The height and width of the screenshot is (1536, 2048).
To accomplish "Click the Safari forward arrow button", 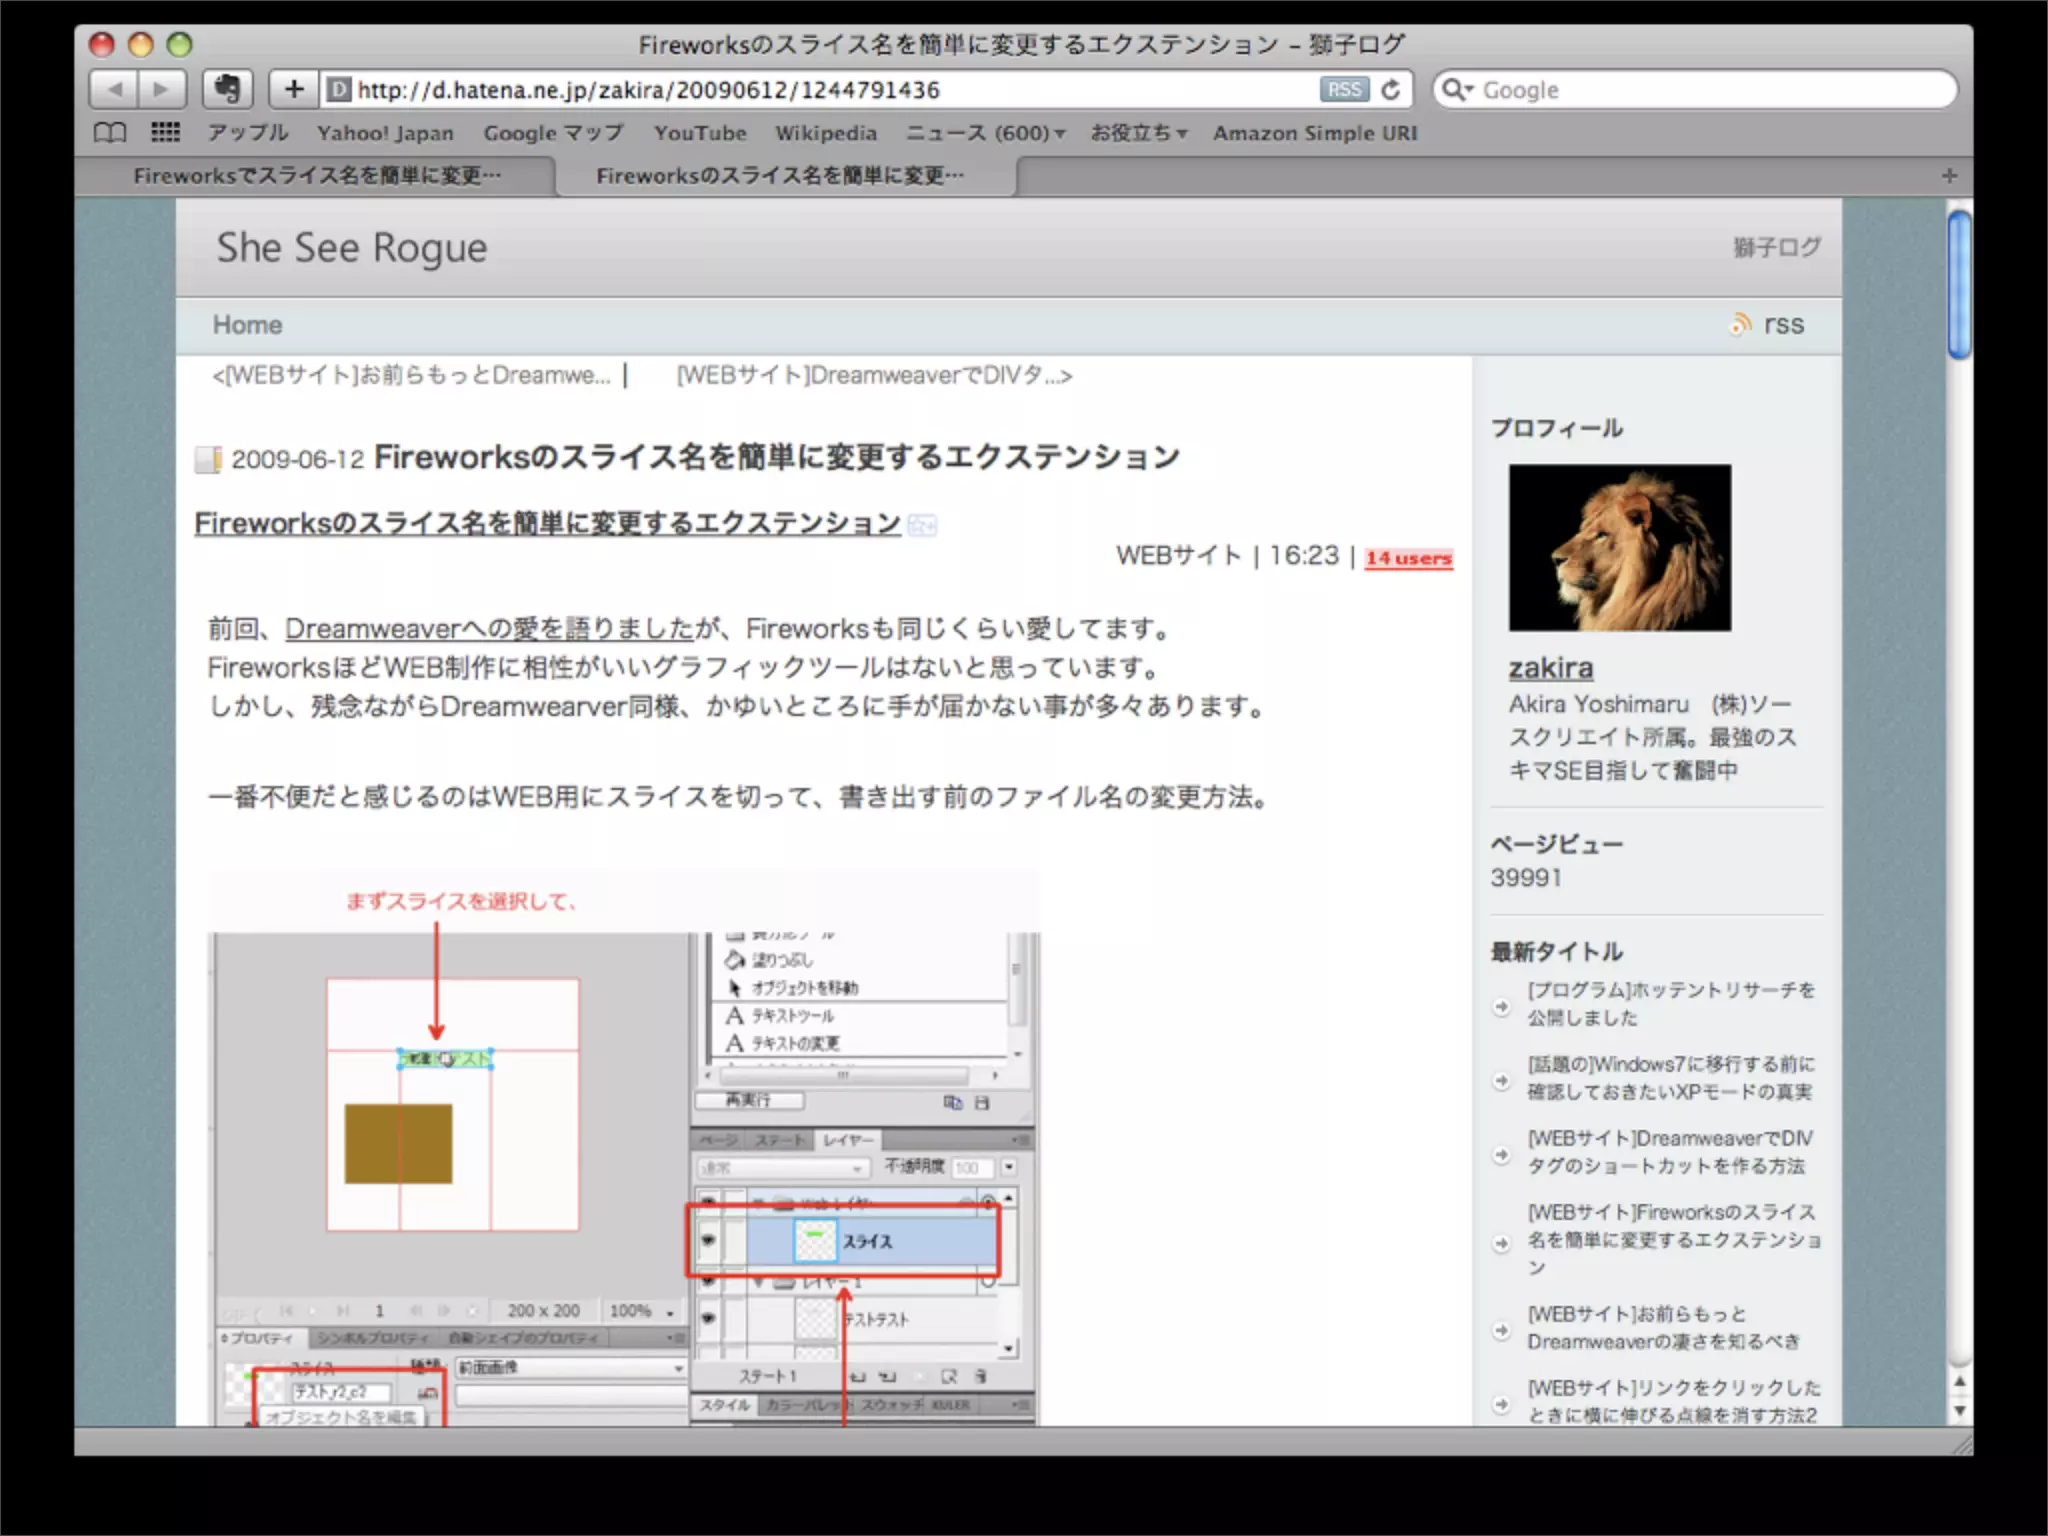I will [161, 90].
